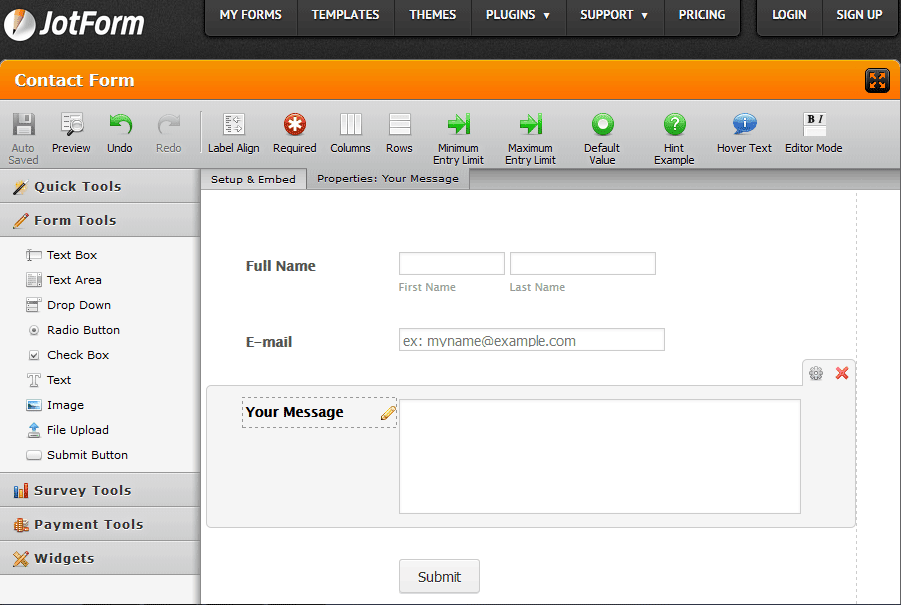Screen dimensions: 901x605
Task: Set the Columns option
Action: (x=350, y=133)
